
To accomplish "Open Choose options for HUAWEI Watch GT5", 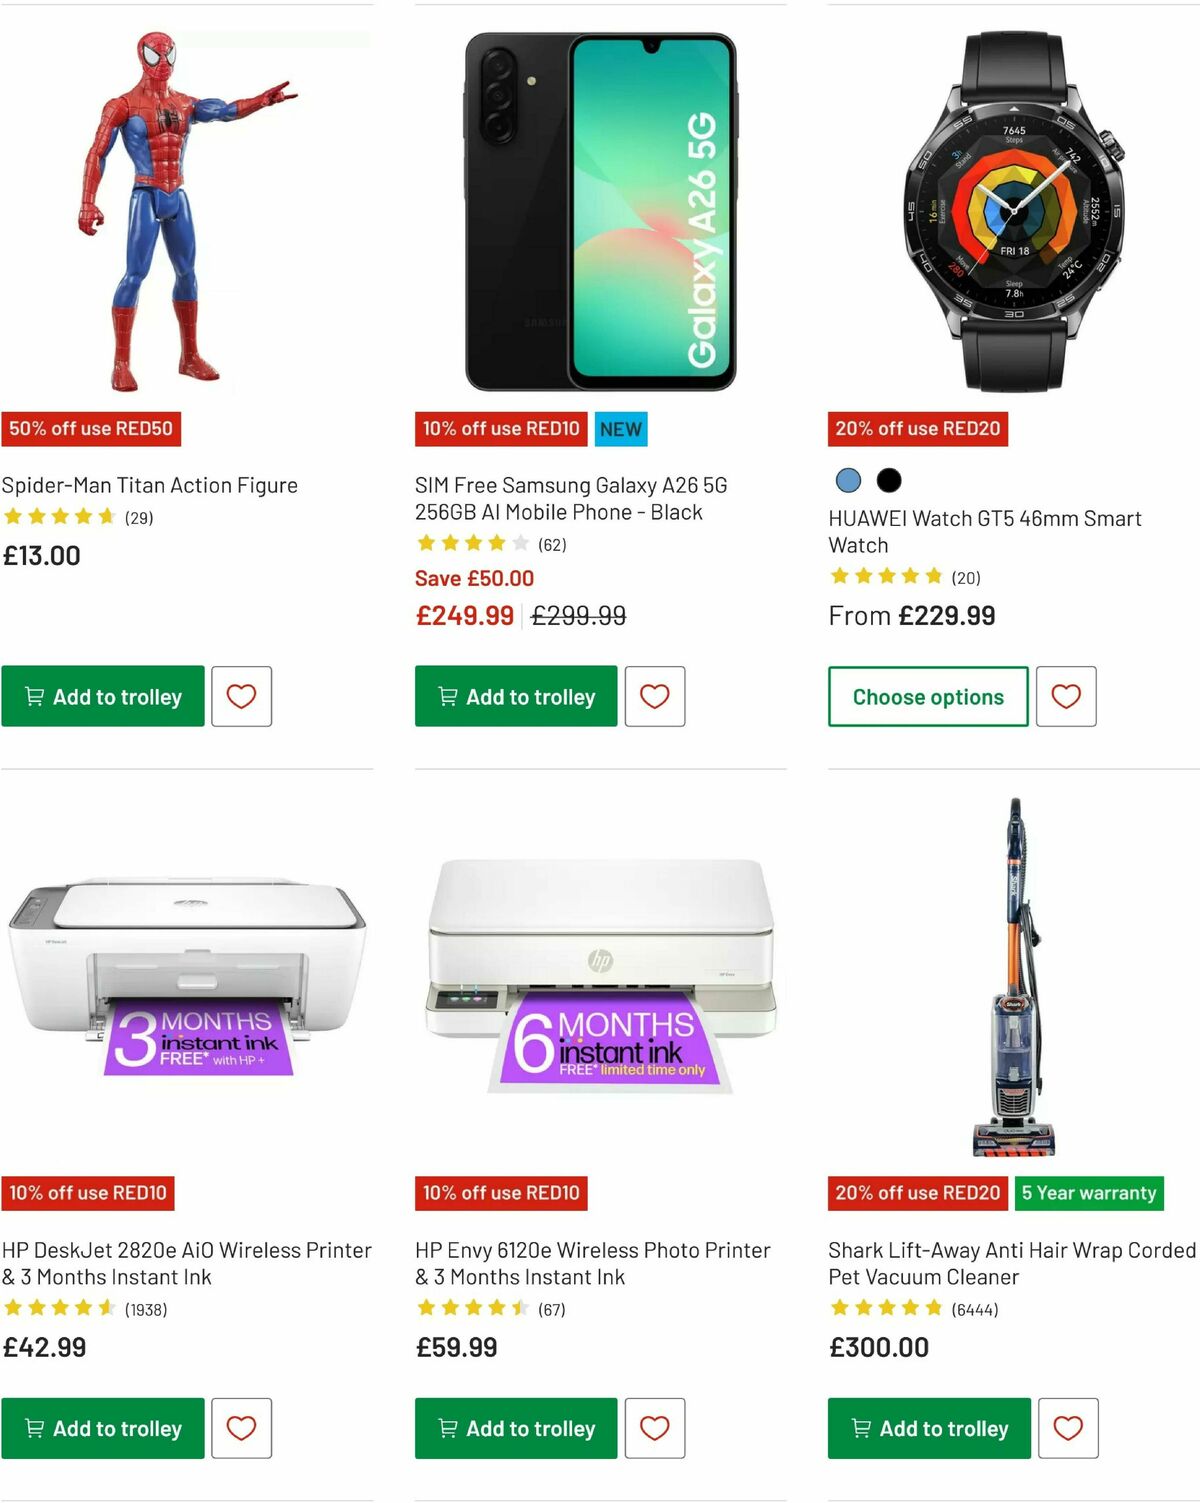I will (x=927, y=696).
